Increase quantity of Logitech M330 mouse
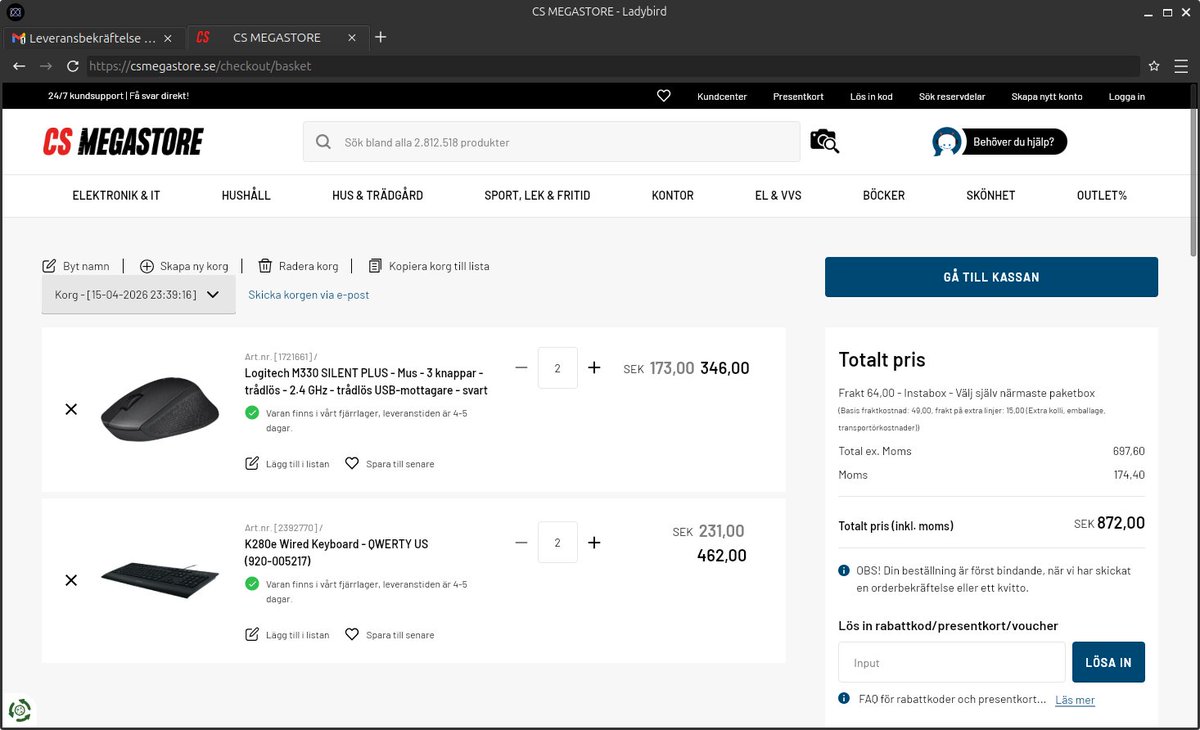Viewport: 1200px width, 730px height. pyautogui.click(x=594, y=368)
